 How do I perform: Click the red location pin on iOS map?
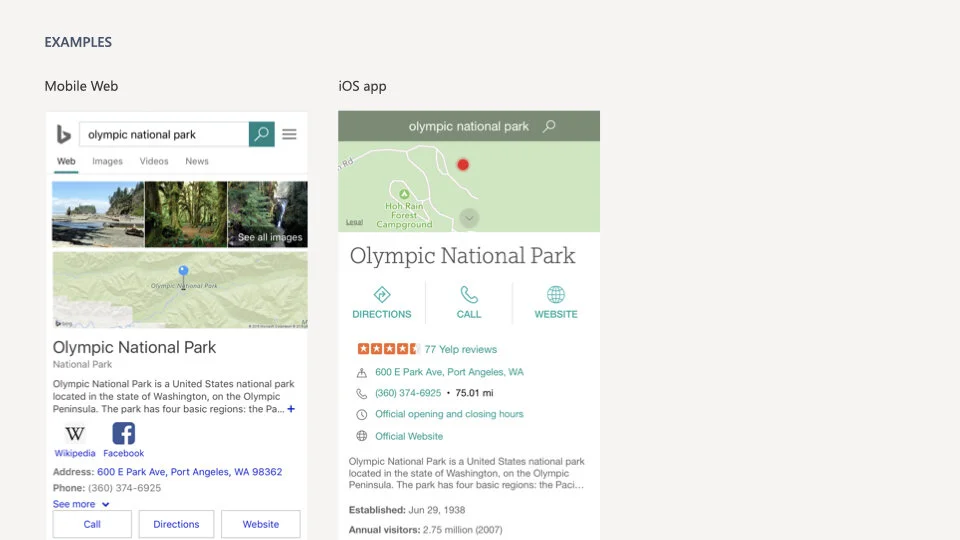coord(463,165)
